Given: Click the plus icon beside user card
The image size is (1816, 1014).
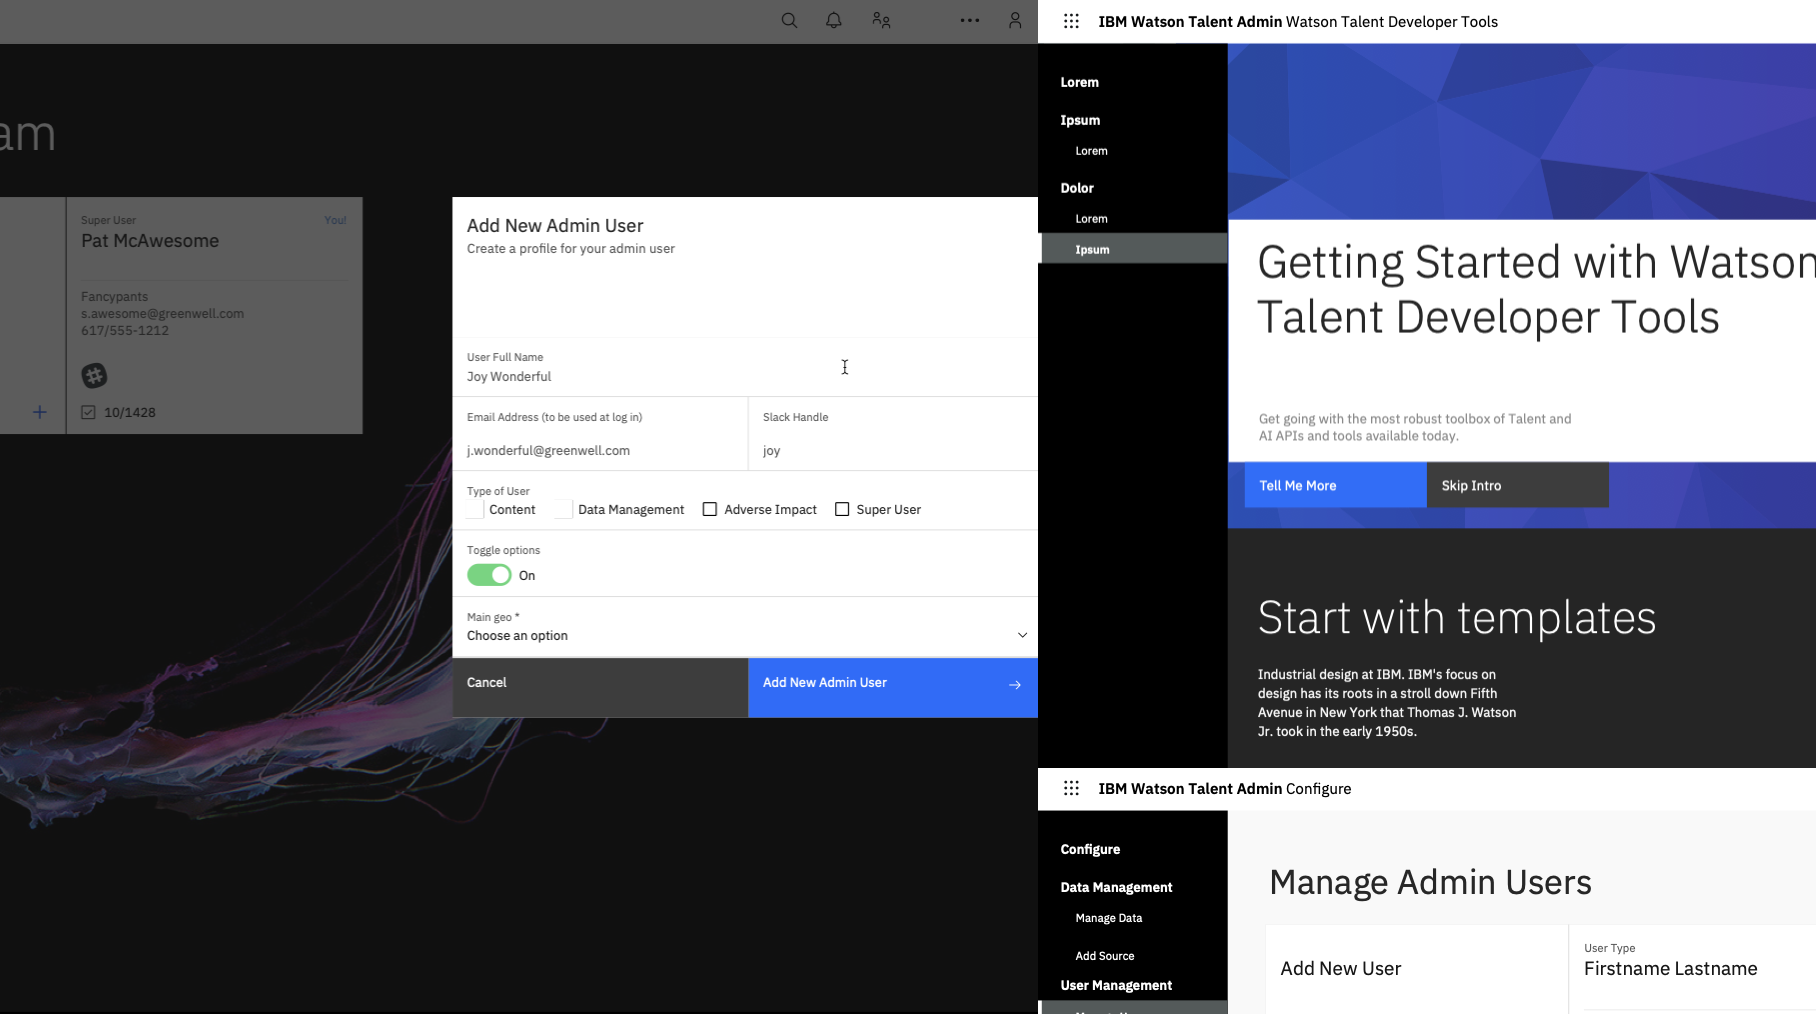Looking at the screenshot, I should pos(40,412).
